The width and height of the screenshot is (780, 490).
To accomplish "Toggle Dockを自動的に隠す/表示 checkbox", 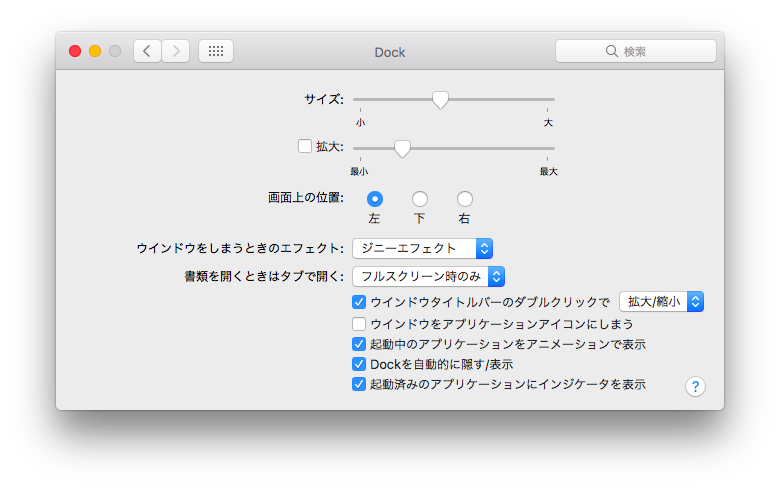I will click(359, 364).
